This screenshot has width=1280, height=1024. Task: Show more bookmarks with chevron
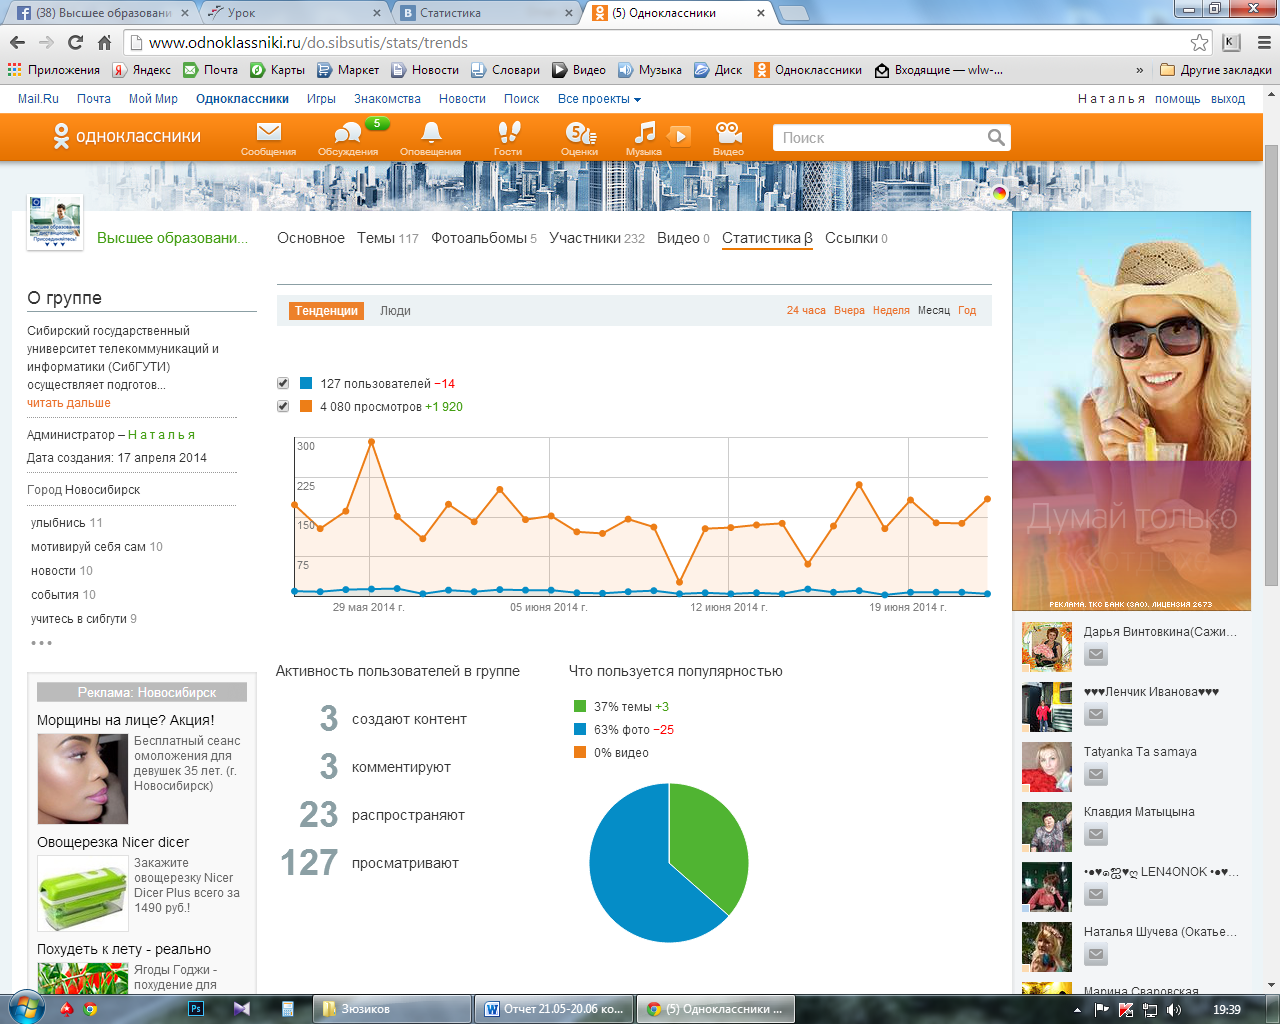click(1139, 70)
